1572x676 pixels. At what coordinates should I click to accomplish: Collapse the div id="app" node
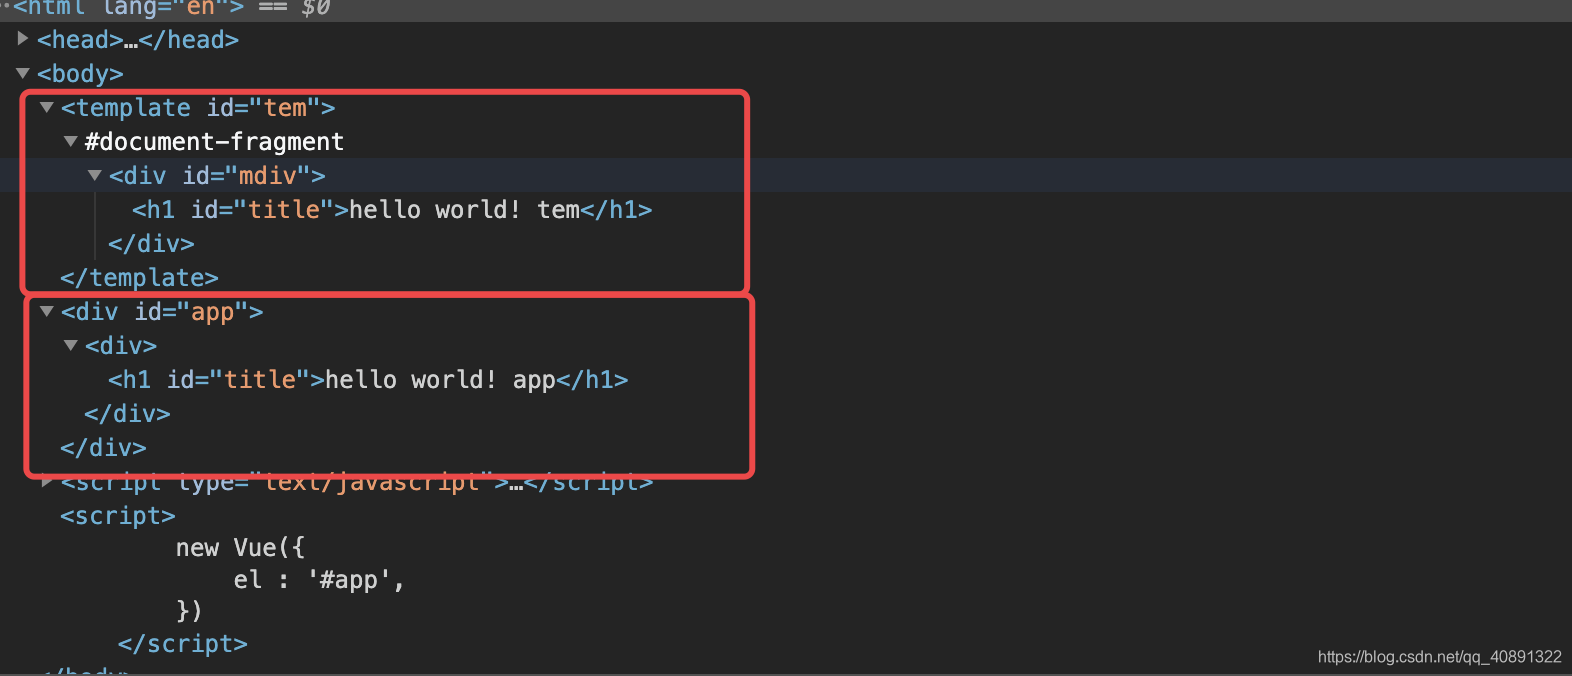47,311
